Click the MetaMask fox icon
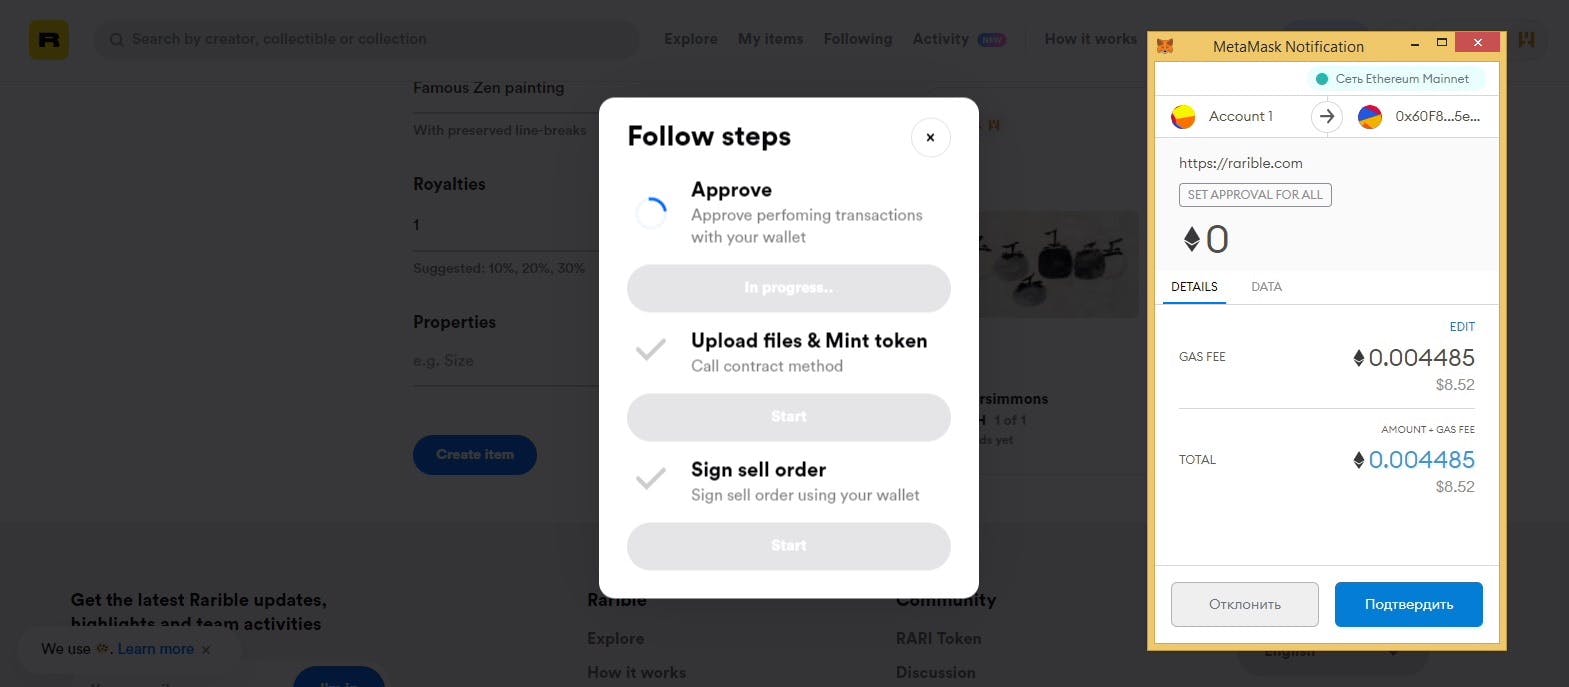Viewport: 1569px width, 687px height. click(1165, 46)
